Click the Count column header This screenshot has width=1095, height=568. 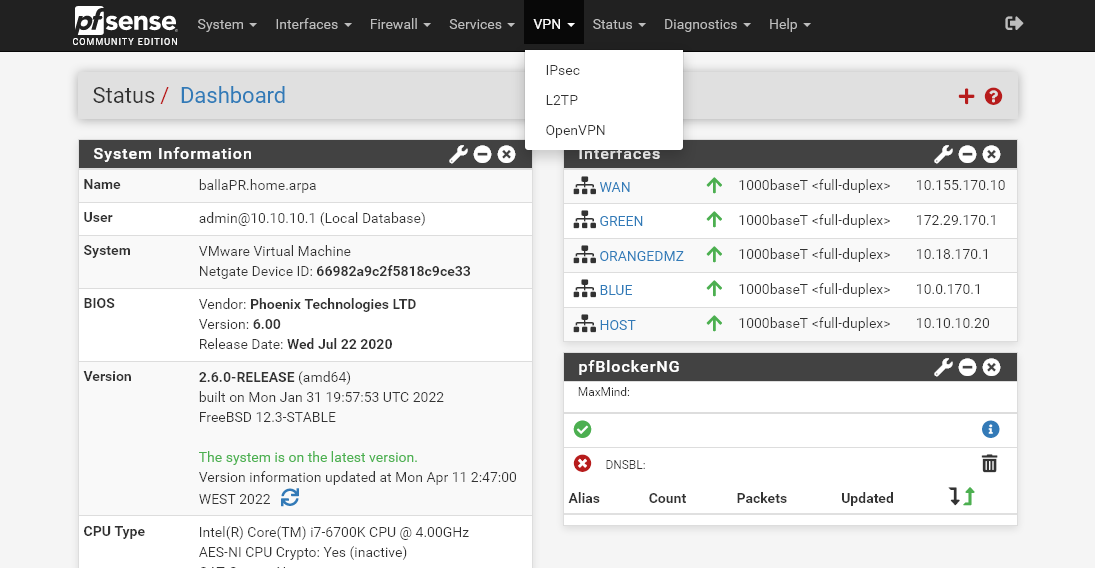(x=667, y=498)
